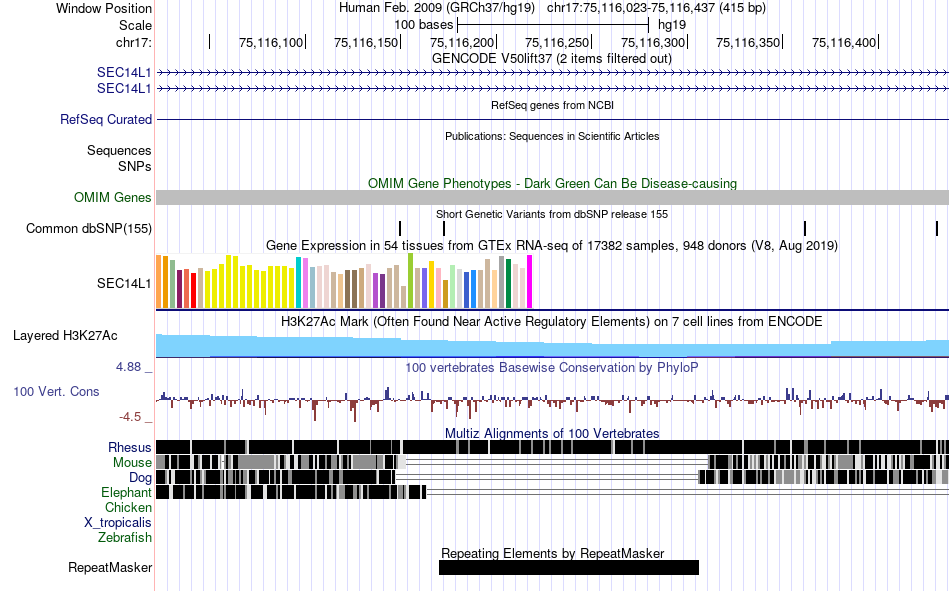Viewport: 950px width, 591px height.
Task: Click the dbSNP variant tick just right of 75,116,350
Action: point(805,229)
